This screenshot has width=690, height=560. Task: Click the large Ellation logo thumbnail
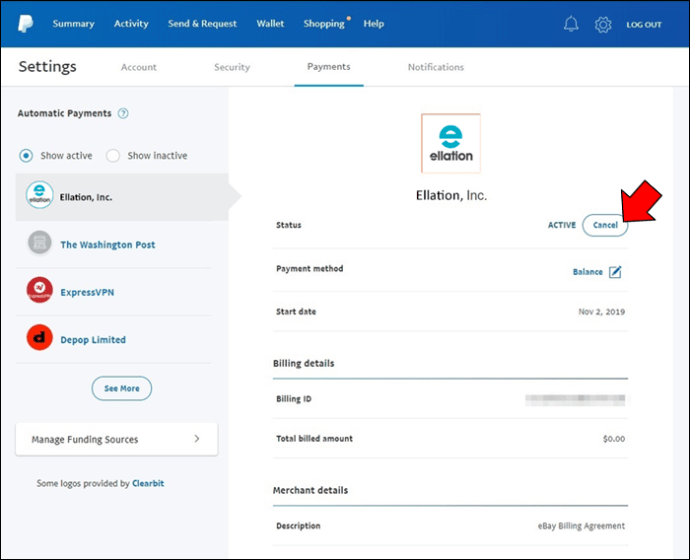coord(450,144)
